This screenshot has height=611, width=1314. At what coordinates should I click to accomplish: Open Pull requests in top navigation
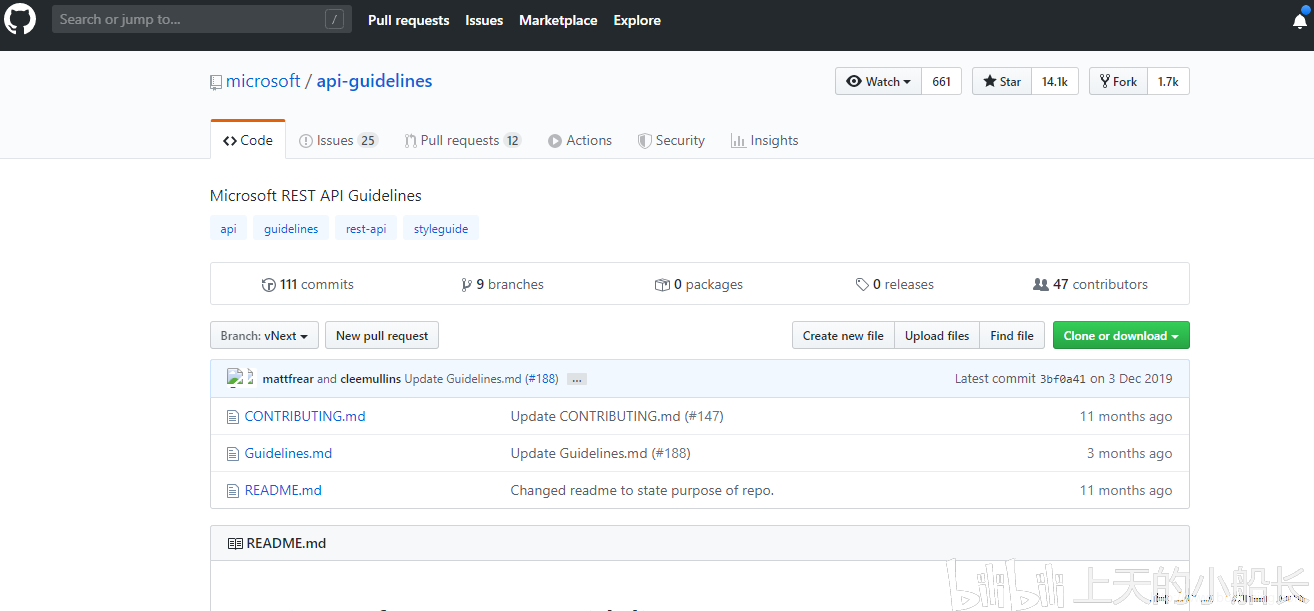[409, 20]
